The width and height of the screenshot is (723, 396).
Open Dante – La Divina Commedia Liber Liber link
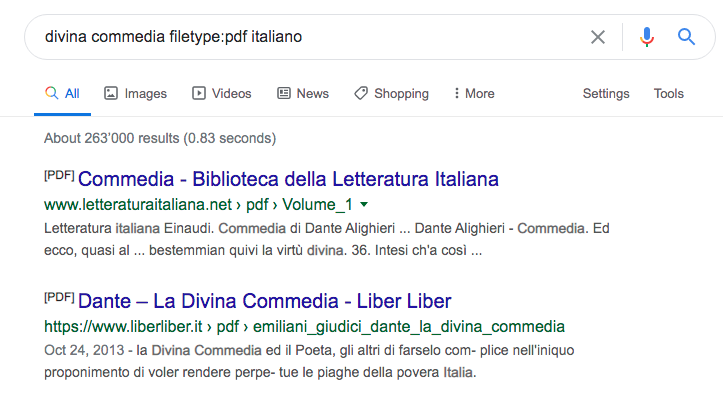265,301
